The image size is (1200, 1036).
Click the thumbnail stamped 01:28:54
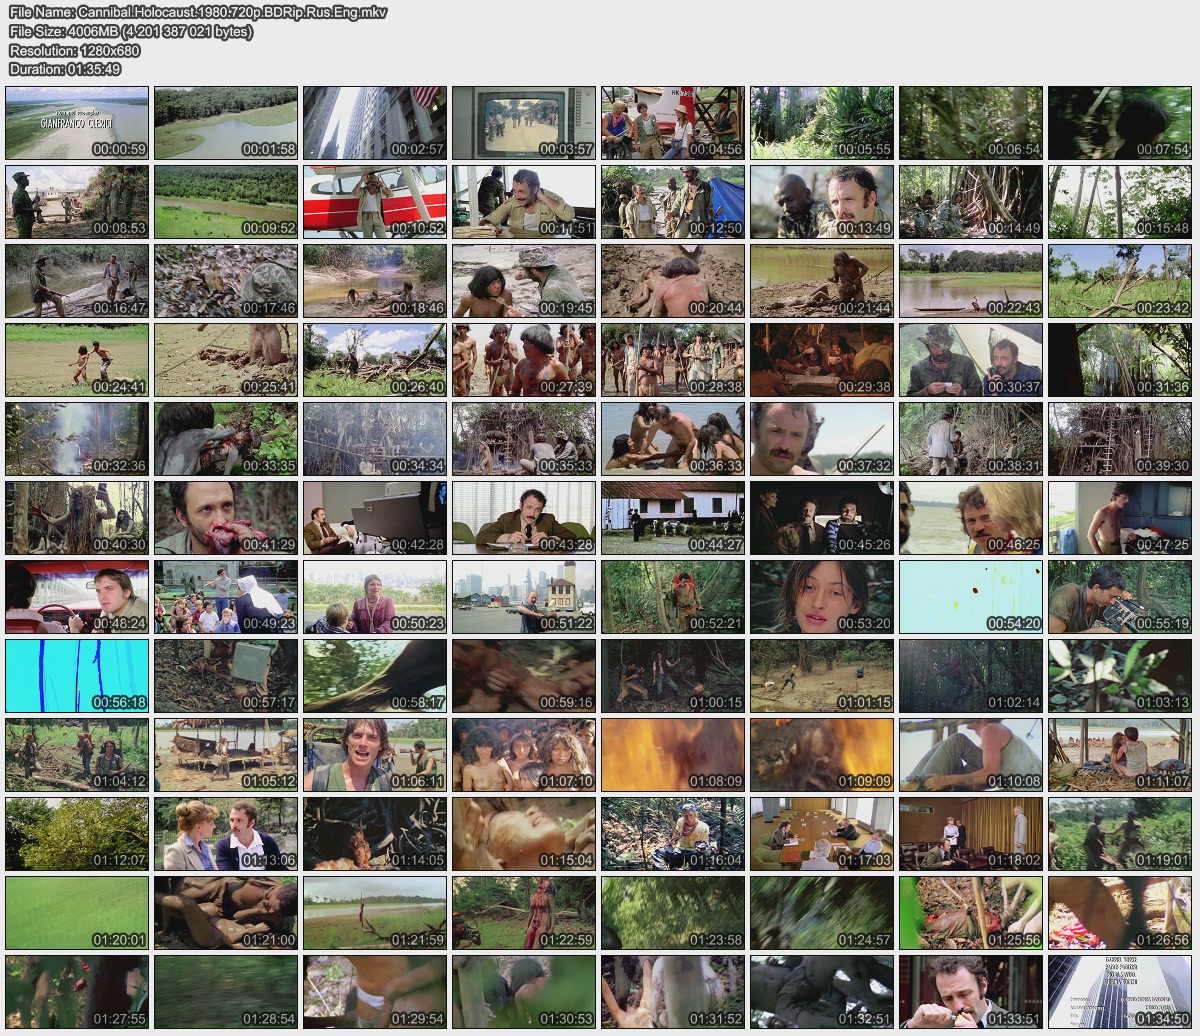pyautogui.click(x=226, y=992)
